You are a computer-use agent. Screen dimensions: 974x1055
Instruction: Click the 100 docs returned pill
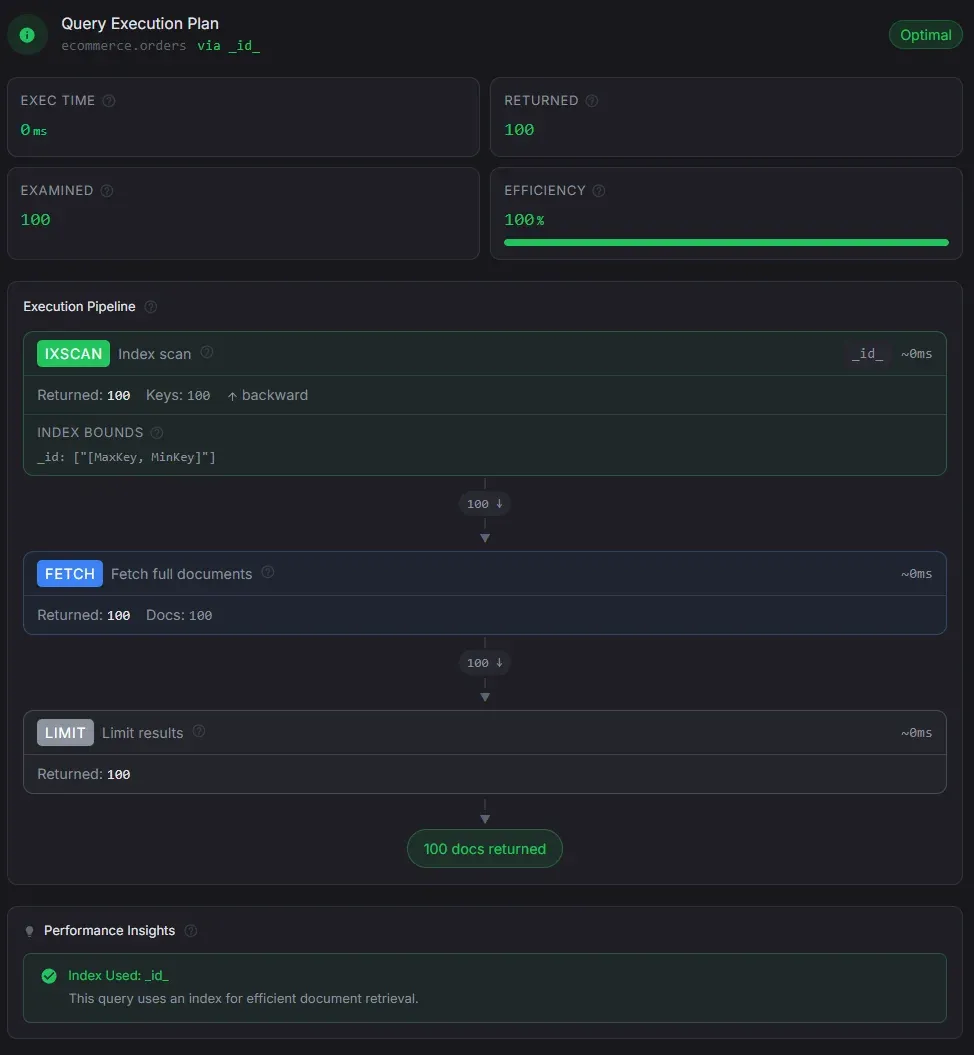(485, 849)
